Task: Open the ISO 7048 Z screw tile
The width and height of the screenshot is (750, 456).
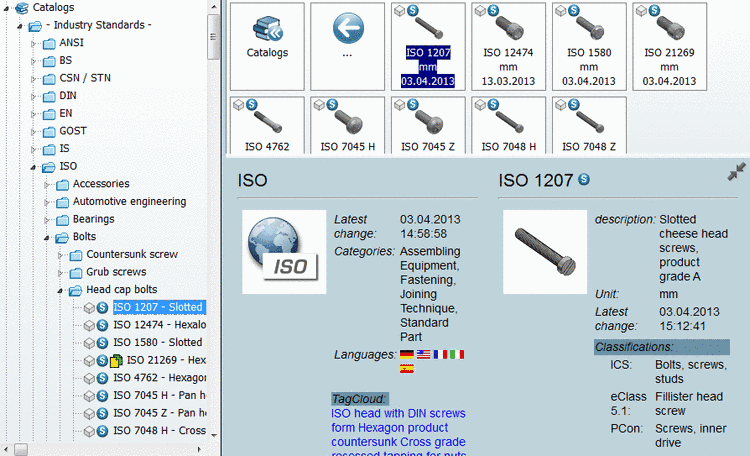Action: (589, 125)
